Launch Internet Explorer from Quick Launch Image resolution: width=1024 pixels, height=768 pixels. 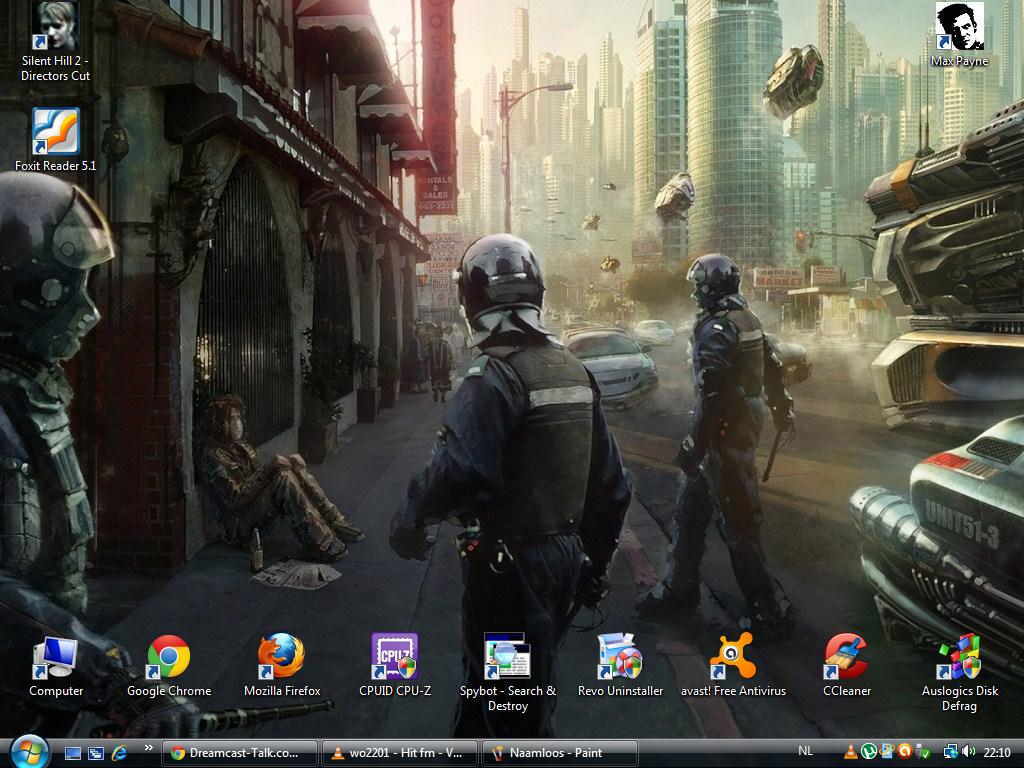point(119,753)
